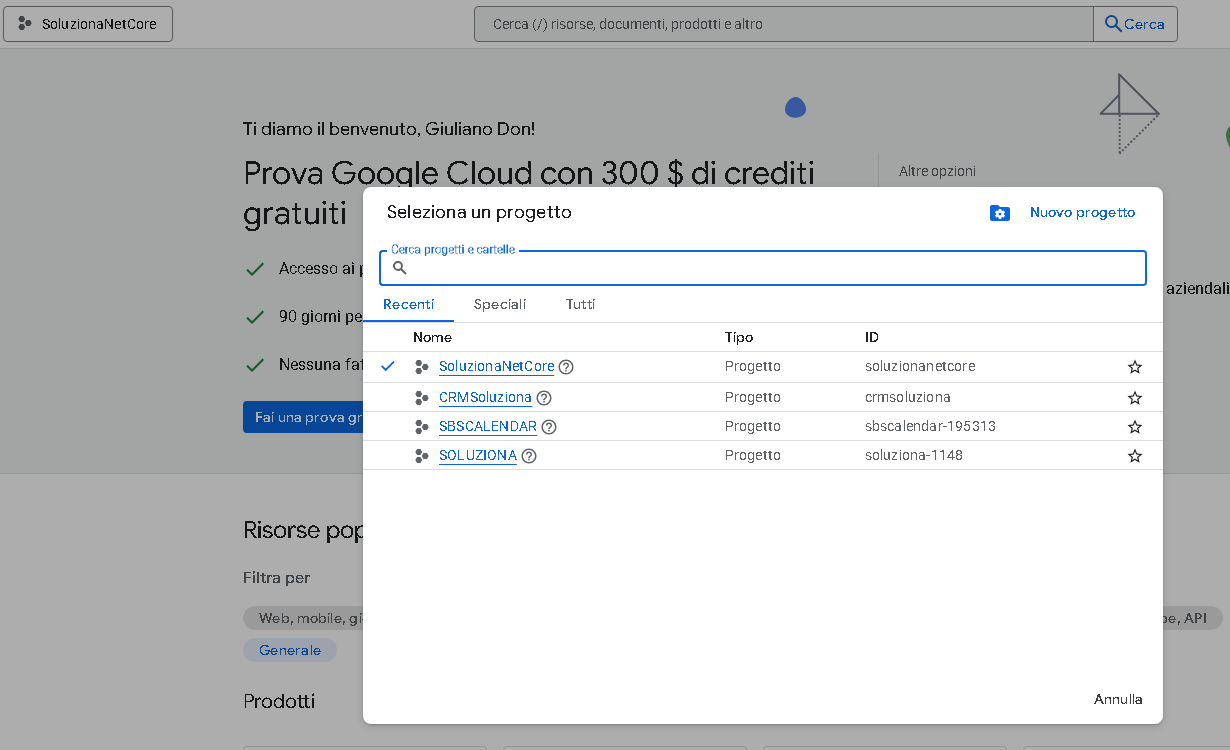Click the new project folder icon
Viewport: 1230px width, 750px height.
[x=999, y=213]
